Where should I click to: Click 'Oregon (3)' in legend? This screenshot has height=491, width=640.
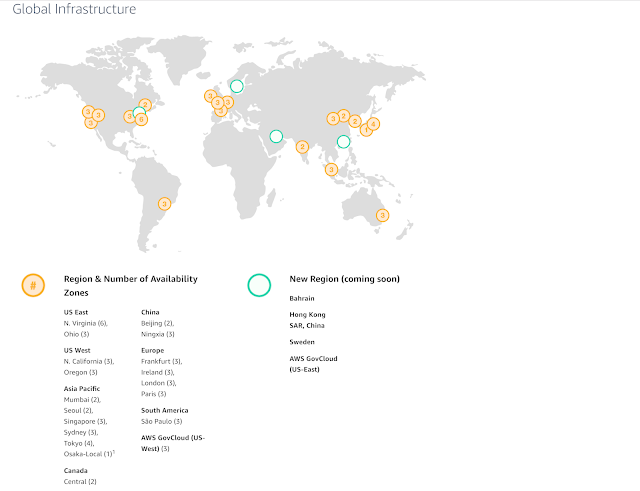pos(80,373)
